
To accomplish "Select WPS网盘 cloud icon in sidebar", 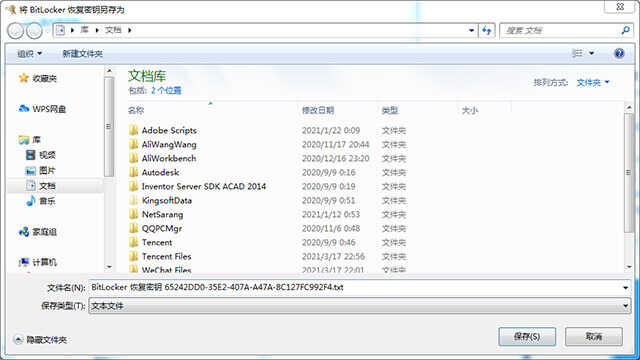I will click(x=24, y=109).
